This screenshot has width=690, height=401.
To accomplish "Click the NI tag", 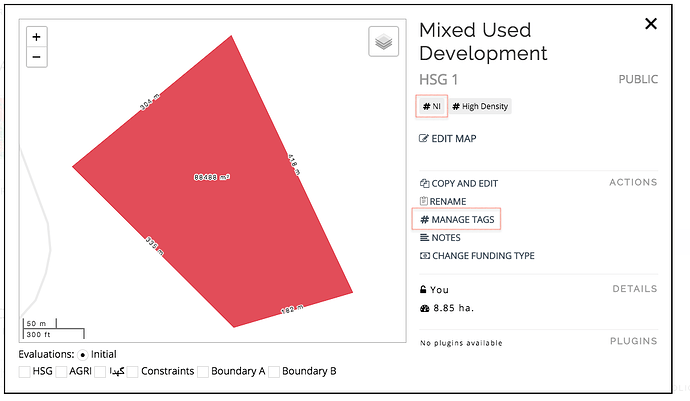I will (x=432, y=106).
